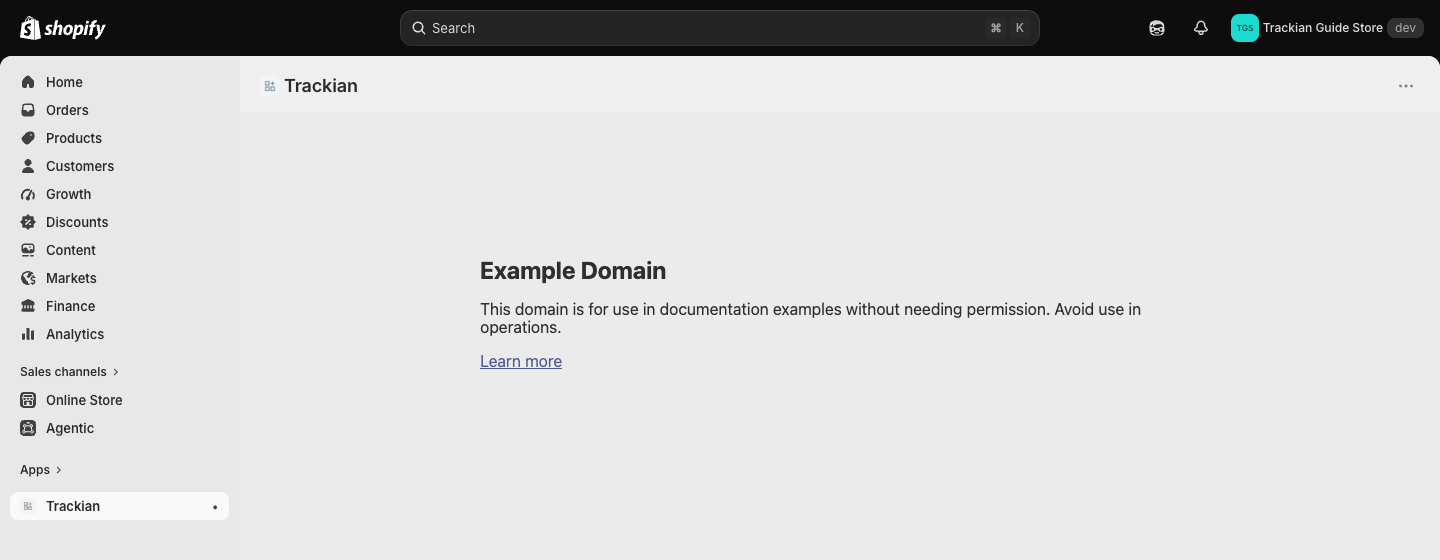Screen dimensions: 1440x560
Task: Open Growth in the sidebar
Action: point(120,194)
